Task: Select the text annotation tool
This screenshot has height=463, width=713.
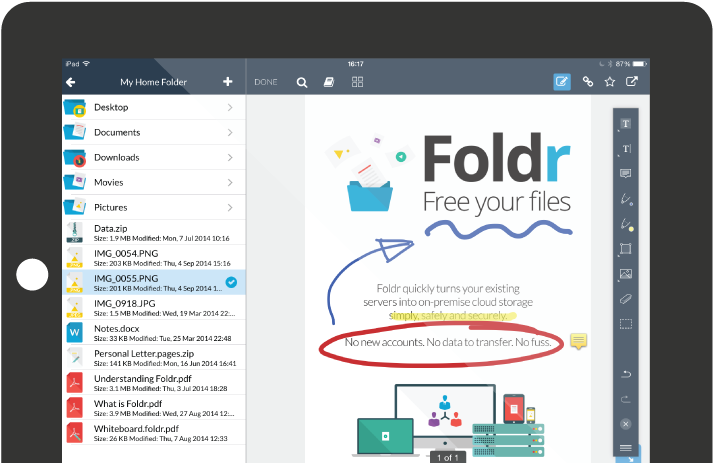Action: (626, 124)
